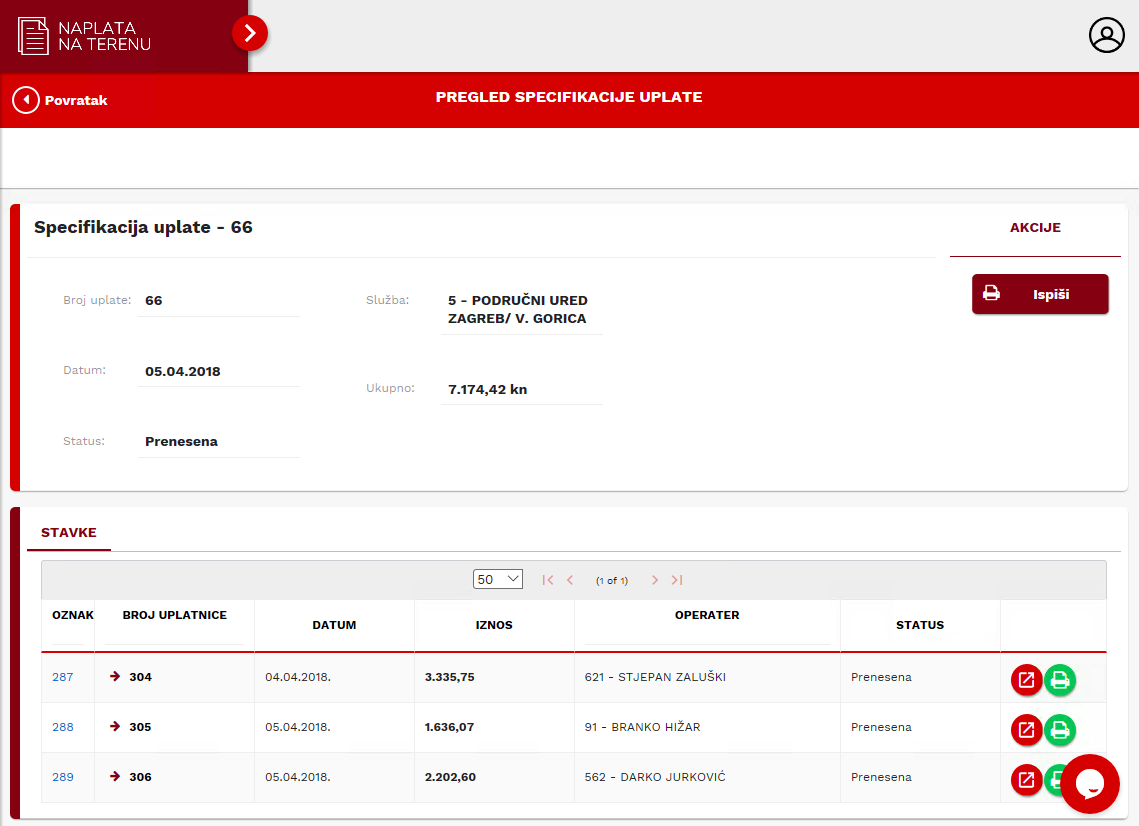Print payment slip 305 row

point(1060,730)
